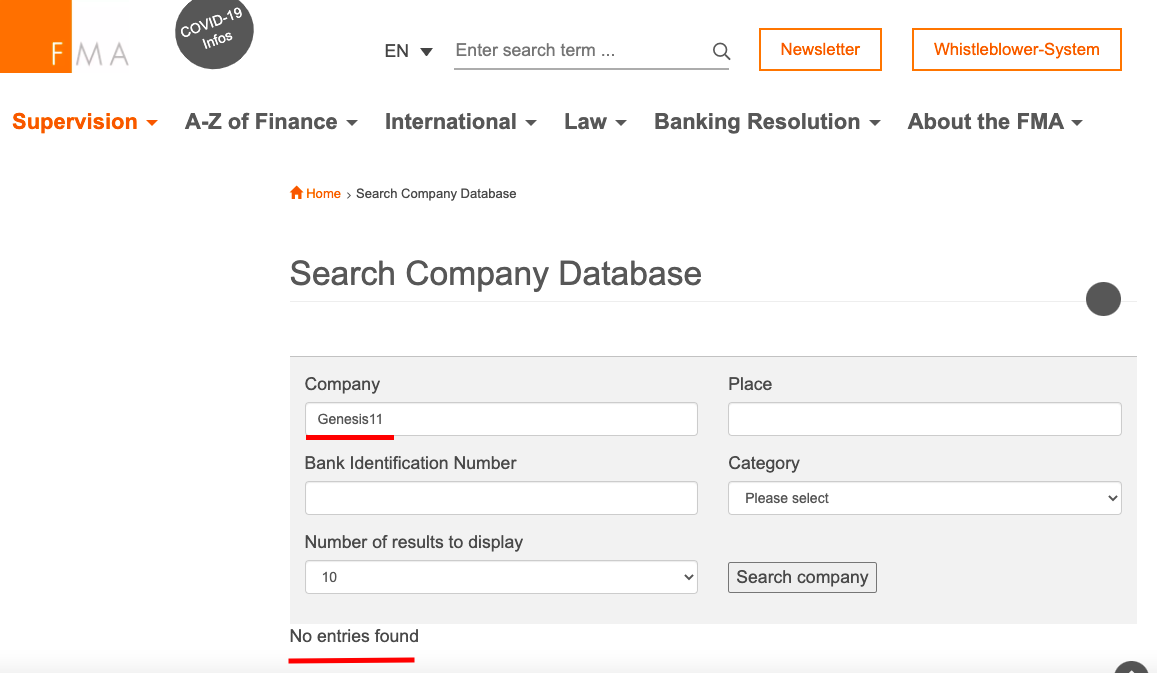
Task: Click the orange home icon in breadcrumb
Action: (x=297, y=193)
